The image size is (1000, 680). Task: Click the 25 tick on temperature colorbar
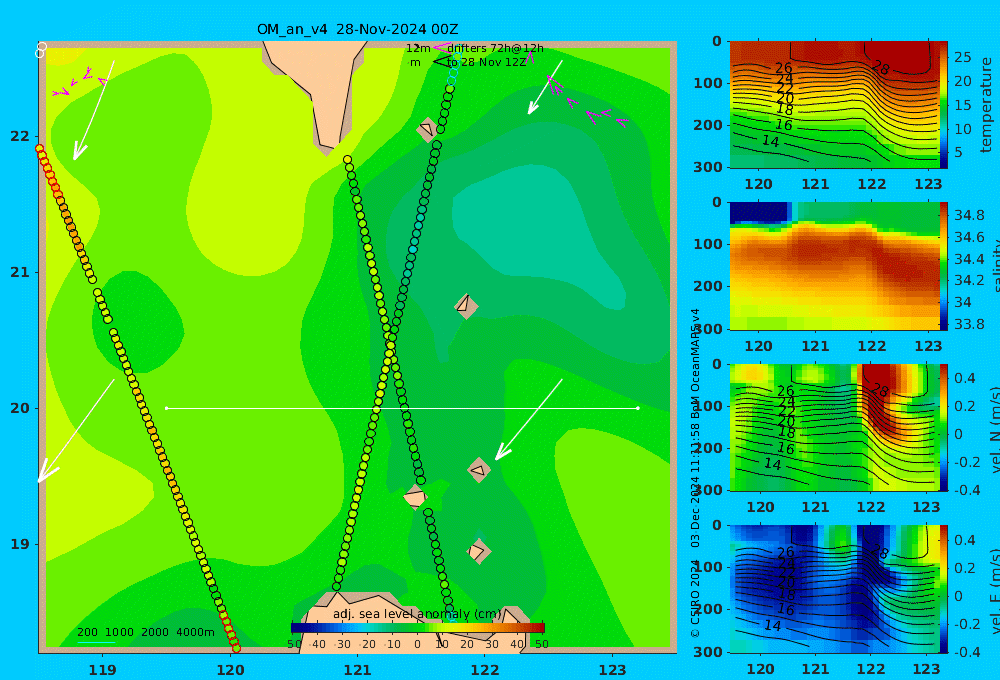click(962, 57)
